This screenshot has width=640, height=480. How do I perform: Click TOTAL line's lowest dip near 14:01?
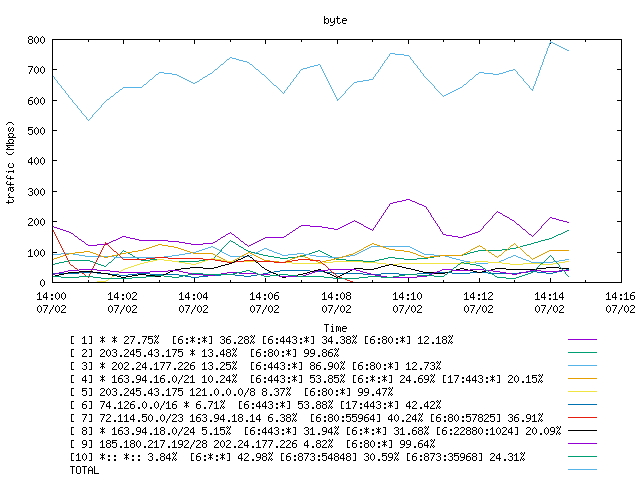(x=88, y=120)
